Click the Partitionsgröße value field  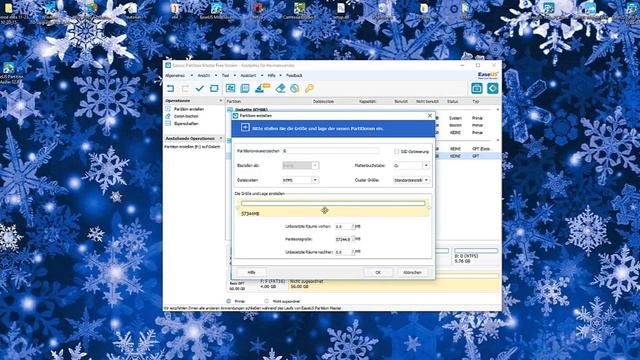[343, 239]
